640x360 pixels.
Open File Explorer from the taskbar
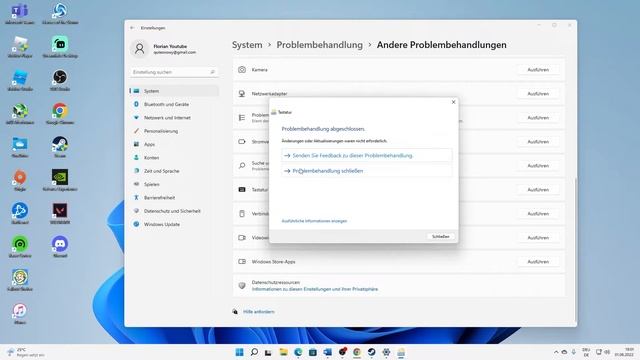point(283,352)
